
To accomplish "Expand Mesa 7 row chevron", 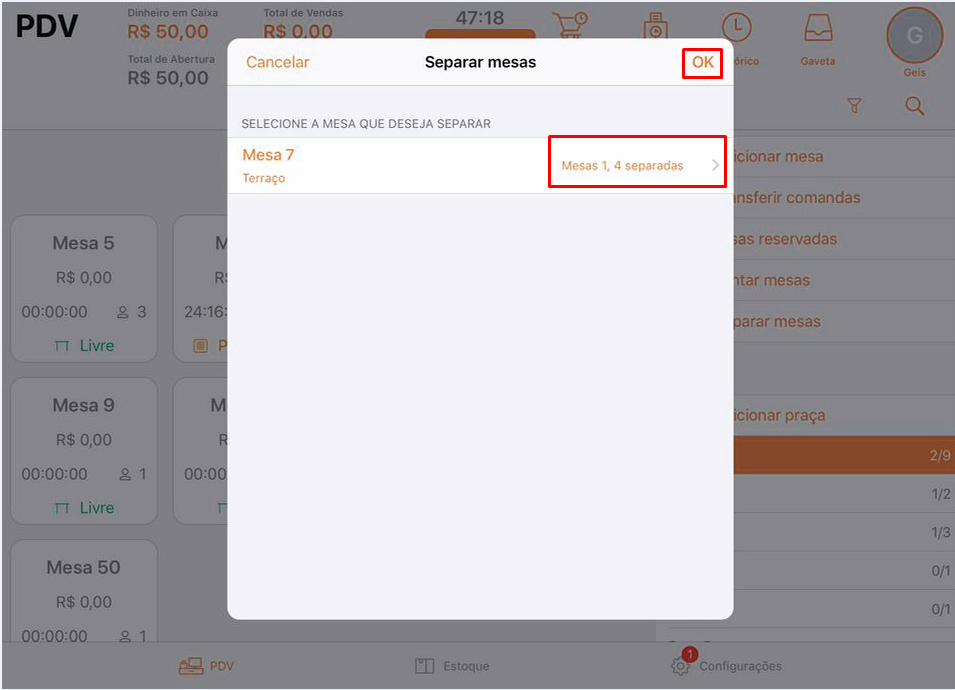I will (x=716, y=165).
